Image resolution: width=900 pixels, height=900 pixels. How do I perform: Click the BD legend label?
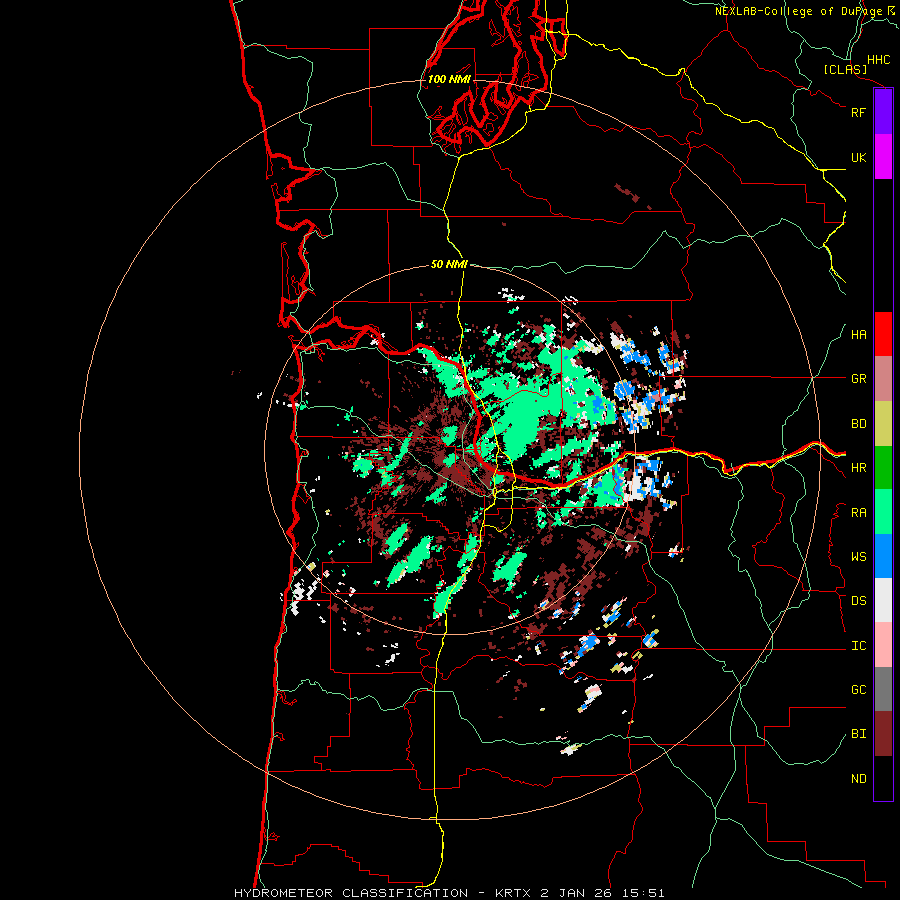point(858,424)
